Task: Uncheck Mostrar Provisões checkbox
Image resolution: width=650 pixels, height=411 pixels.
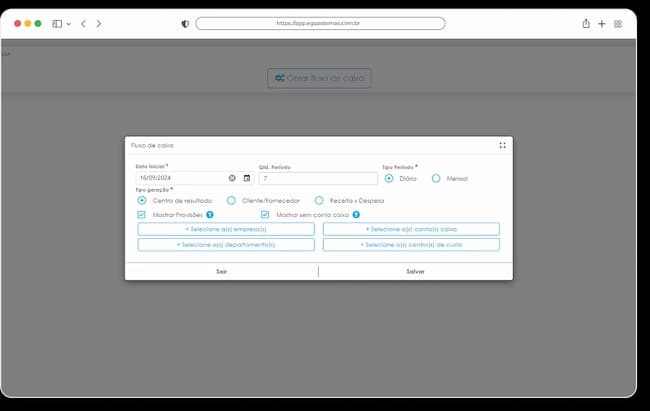Action: click(x=141, y=214)
